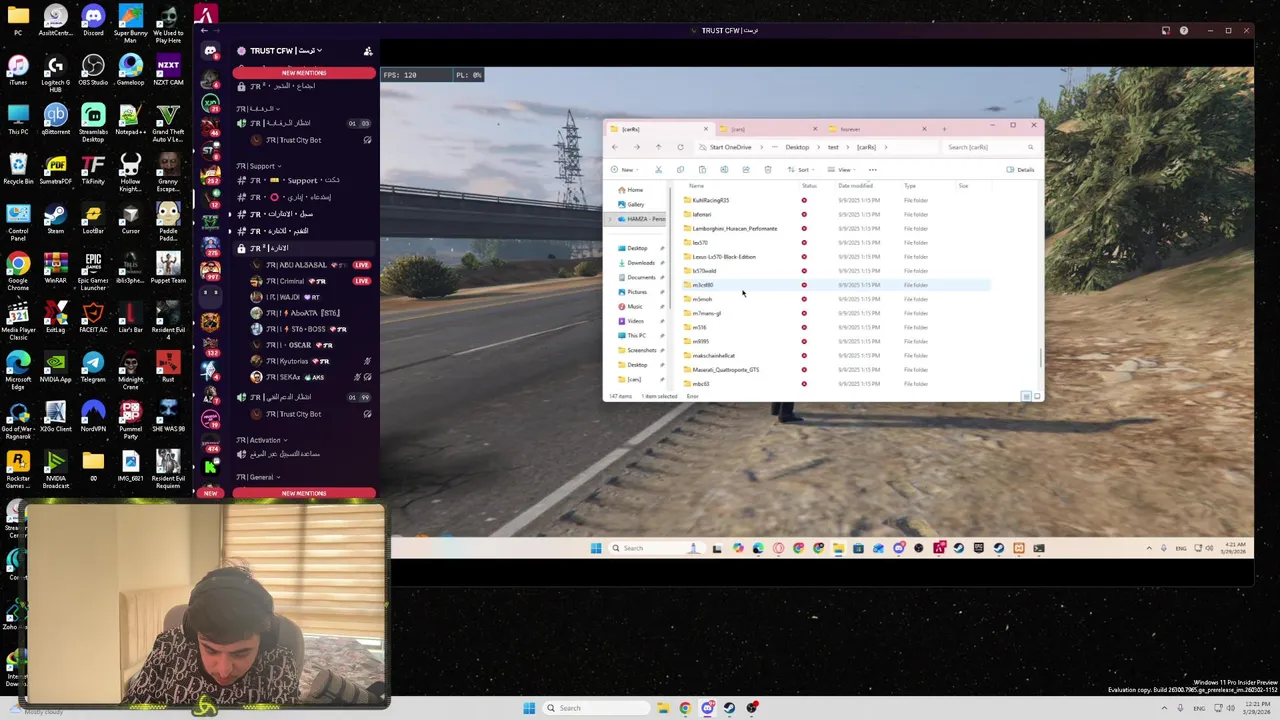The width and height of the screenshot is (1280, 720).
Task: Select the Lamborghini_Huracan_Perfomante folder
Action: pos(734,228)
